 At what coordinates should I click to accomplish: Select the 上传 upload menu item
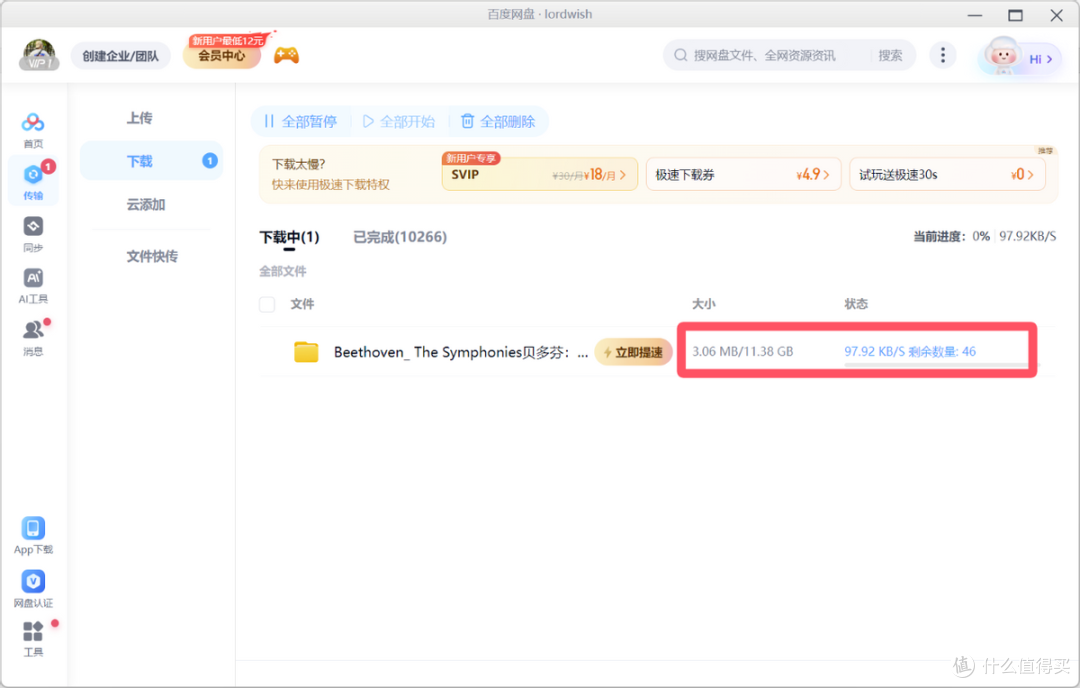coord(140,118)
